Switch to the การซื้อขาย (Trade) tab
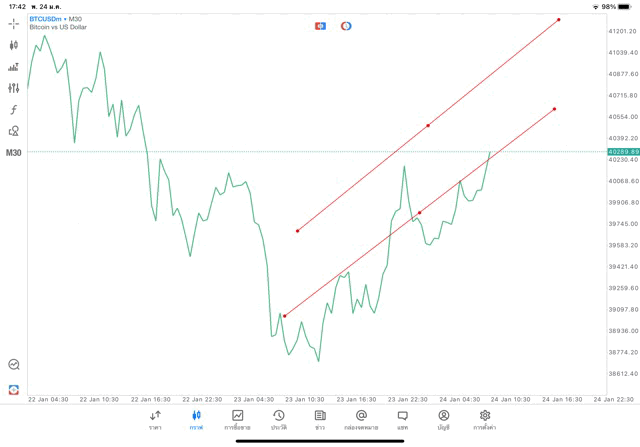This screenshot has width=640, height=447. (x=237, y=419)
